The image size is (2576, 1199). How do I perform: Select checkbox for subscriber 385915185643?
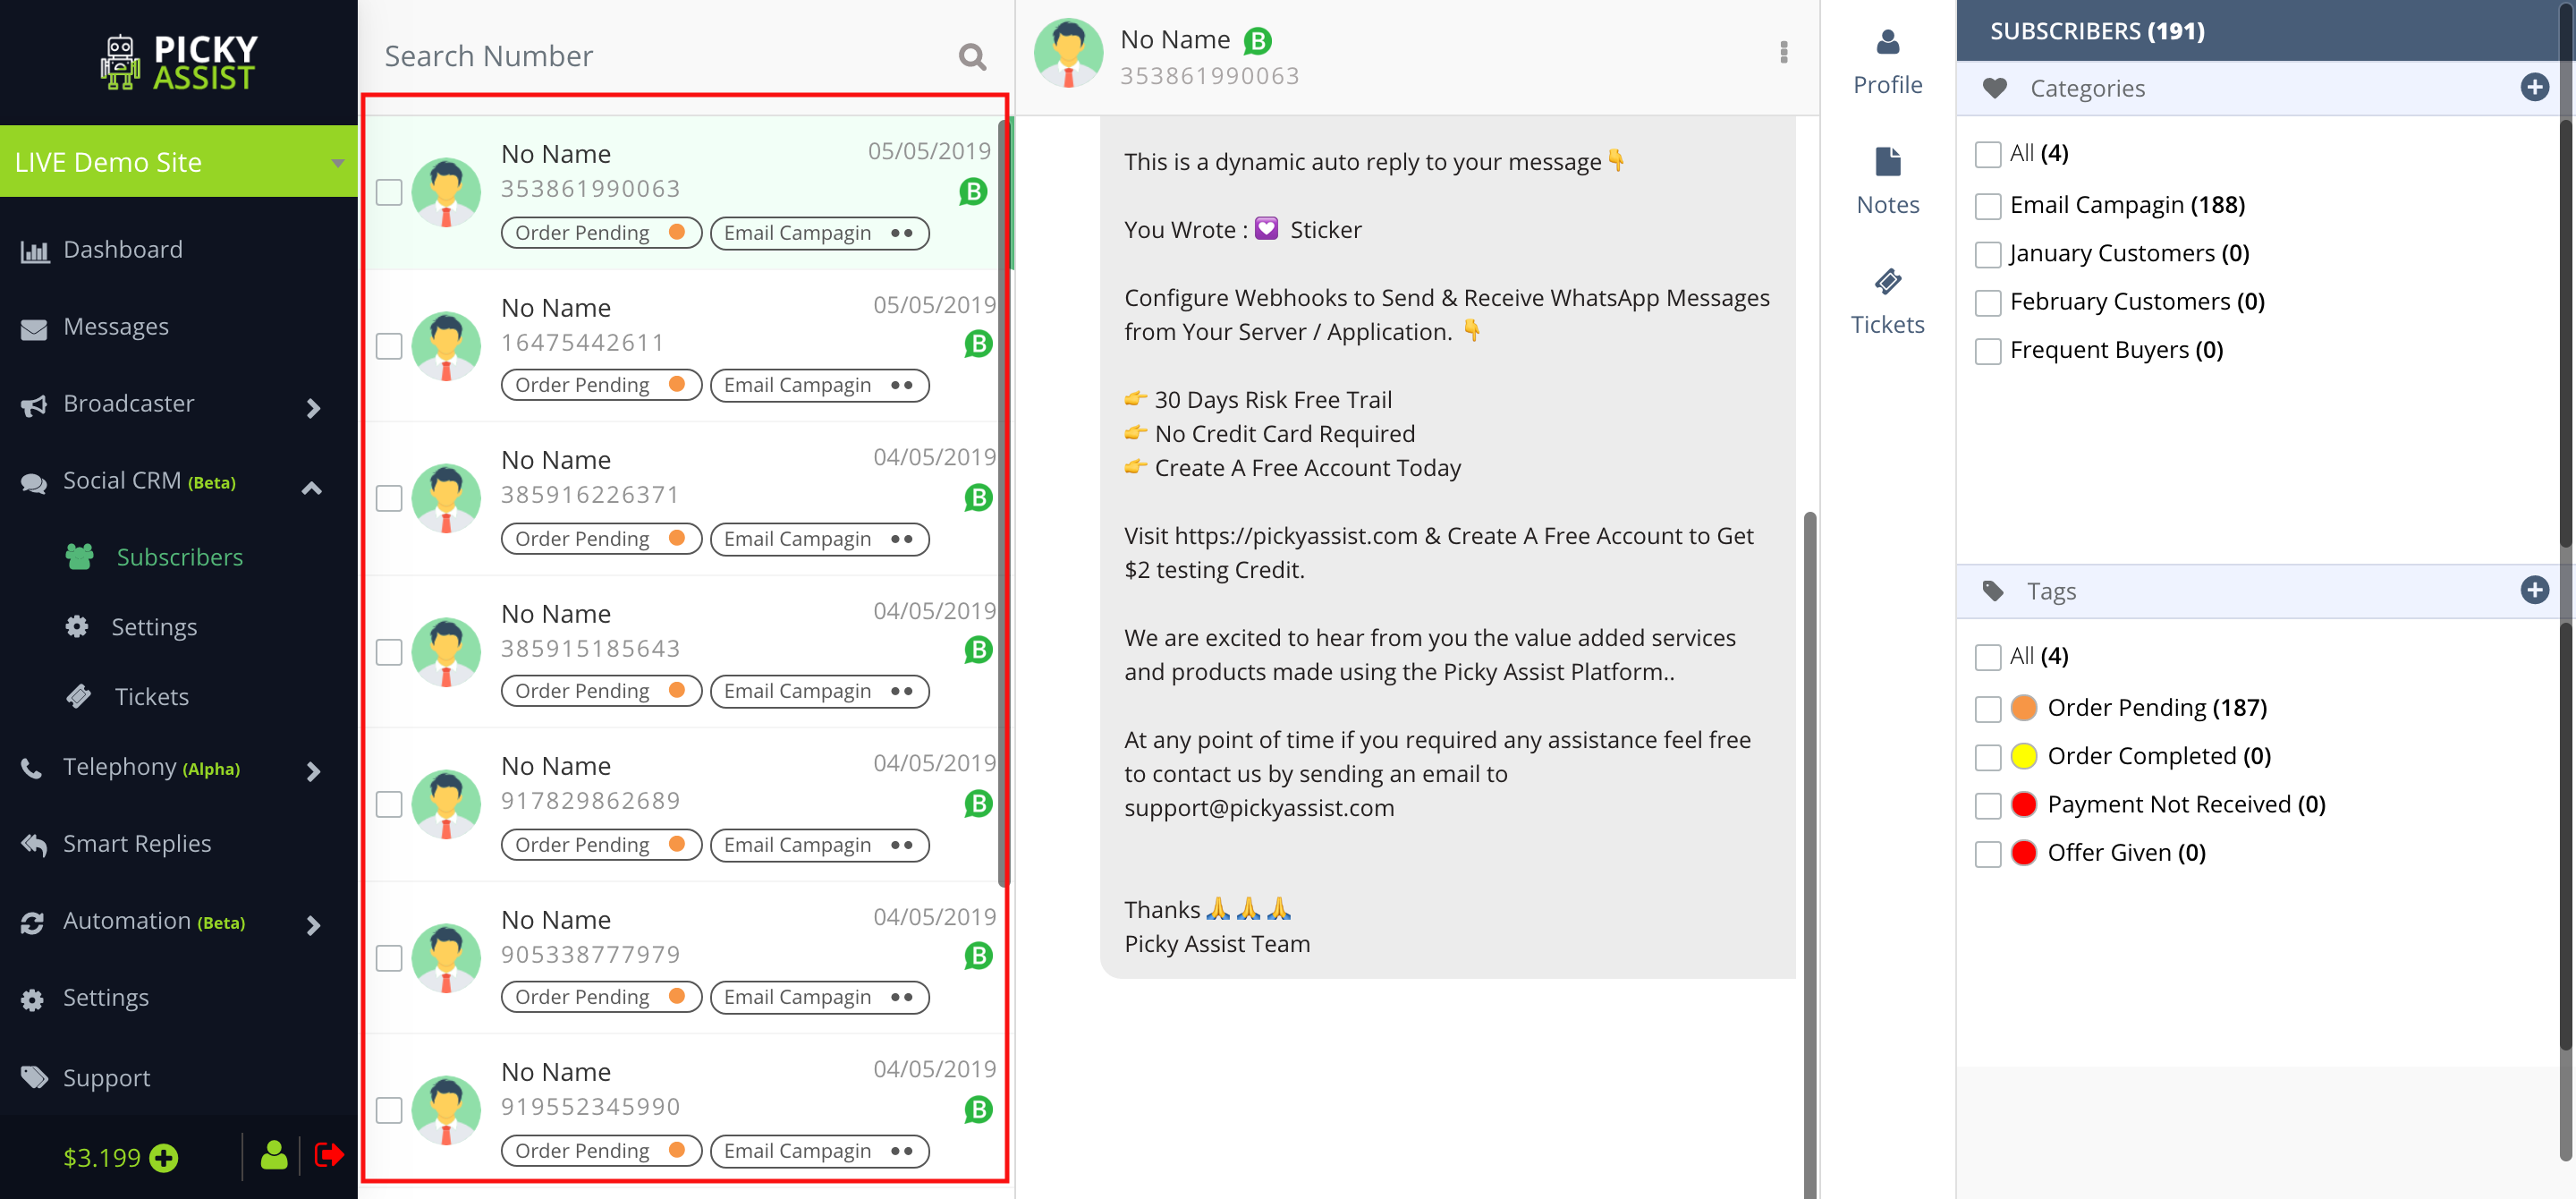pos(389,652)
